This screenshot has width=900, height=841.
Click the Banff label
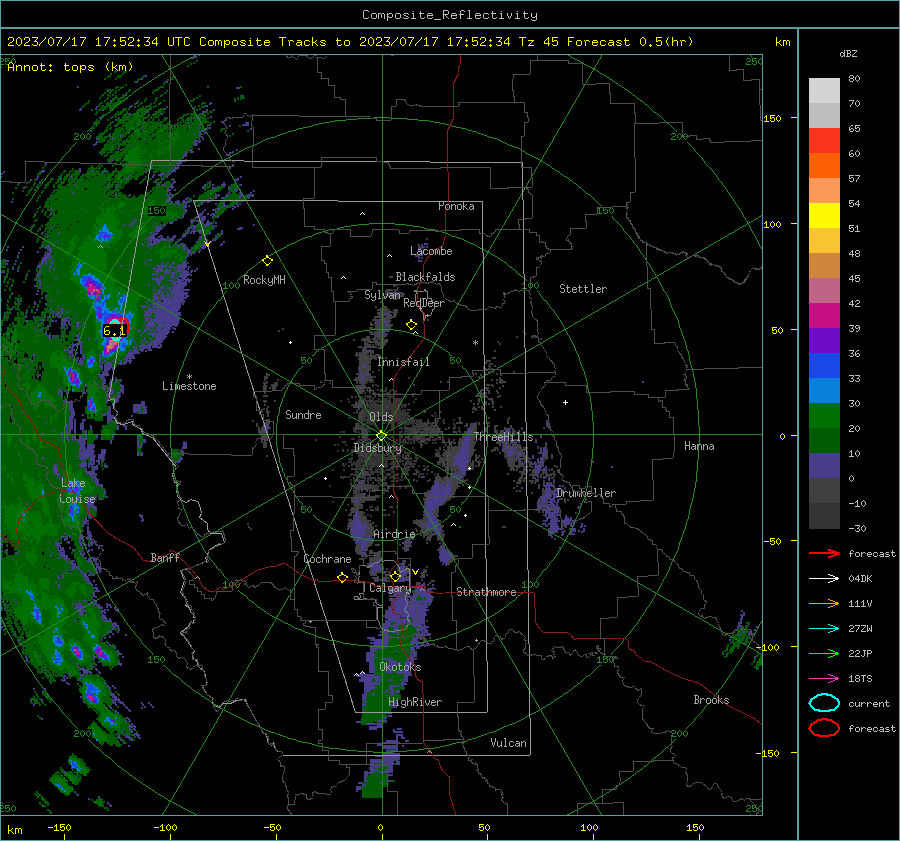pyautogui.click(x=165, y=557)
